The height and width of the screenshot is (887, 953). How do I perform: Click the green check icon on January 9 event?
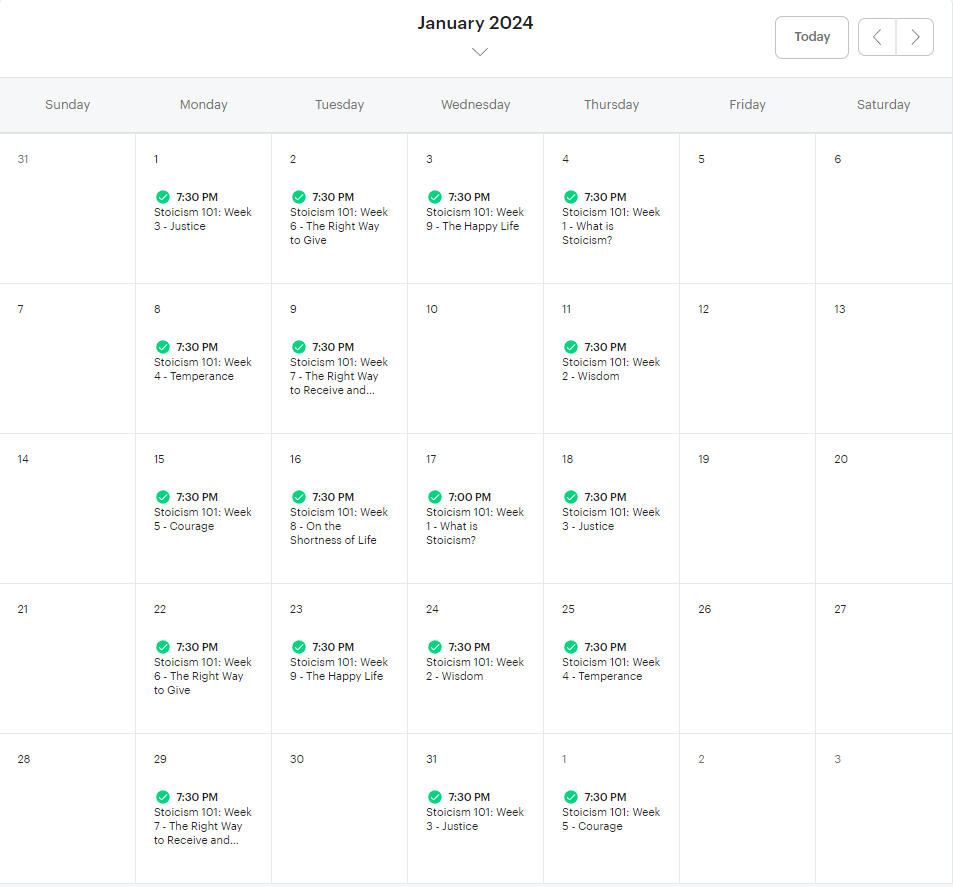click(x=299, y=347)
